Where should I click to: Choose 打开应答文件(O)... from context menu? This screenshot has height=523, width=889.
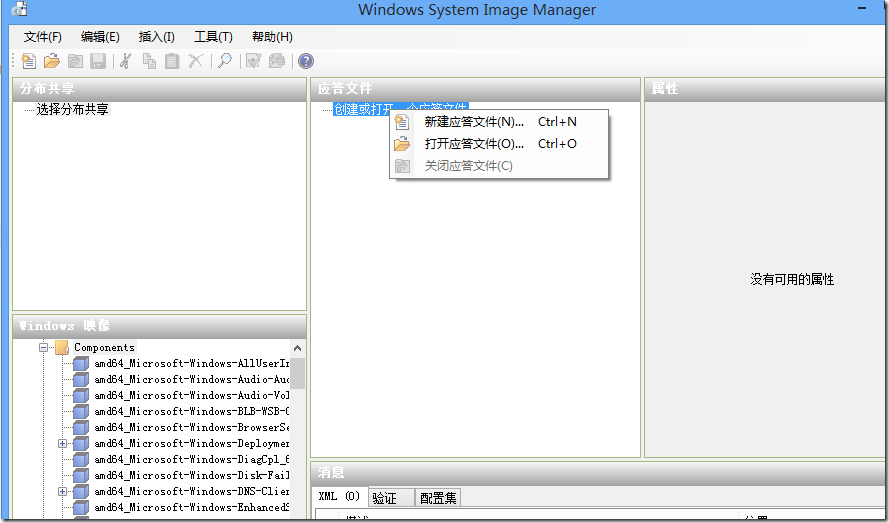[499, 144]
